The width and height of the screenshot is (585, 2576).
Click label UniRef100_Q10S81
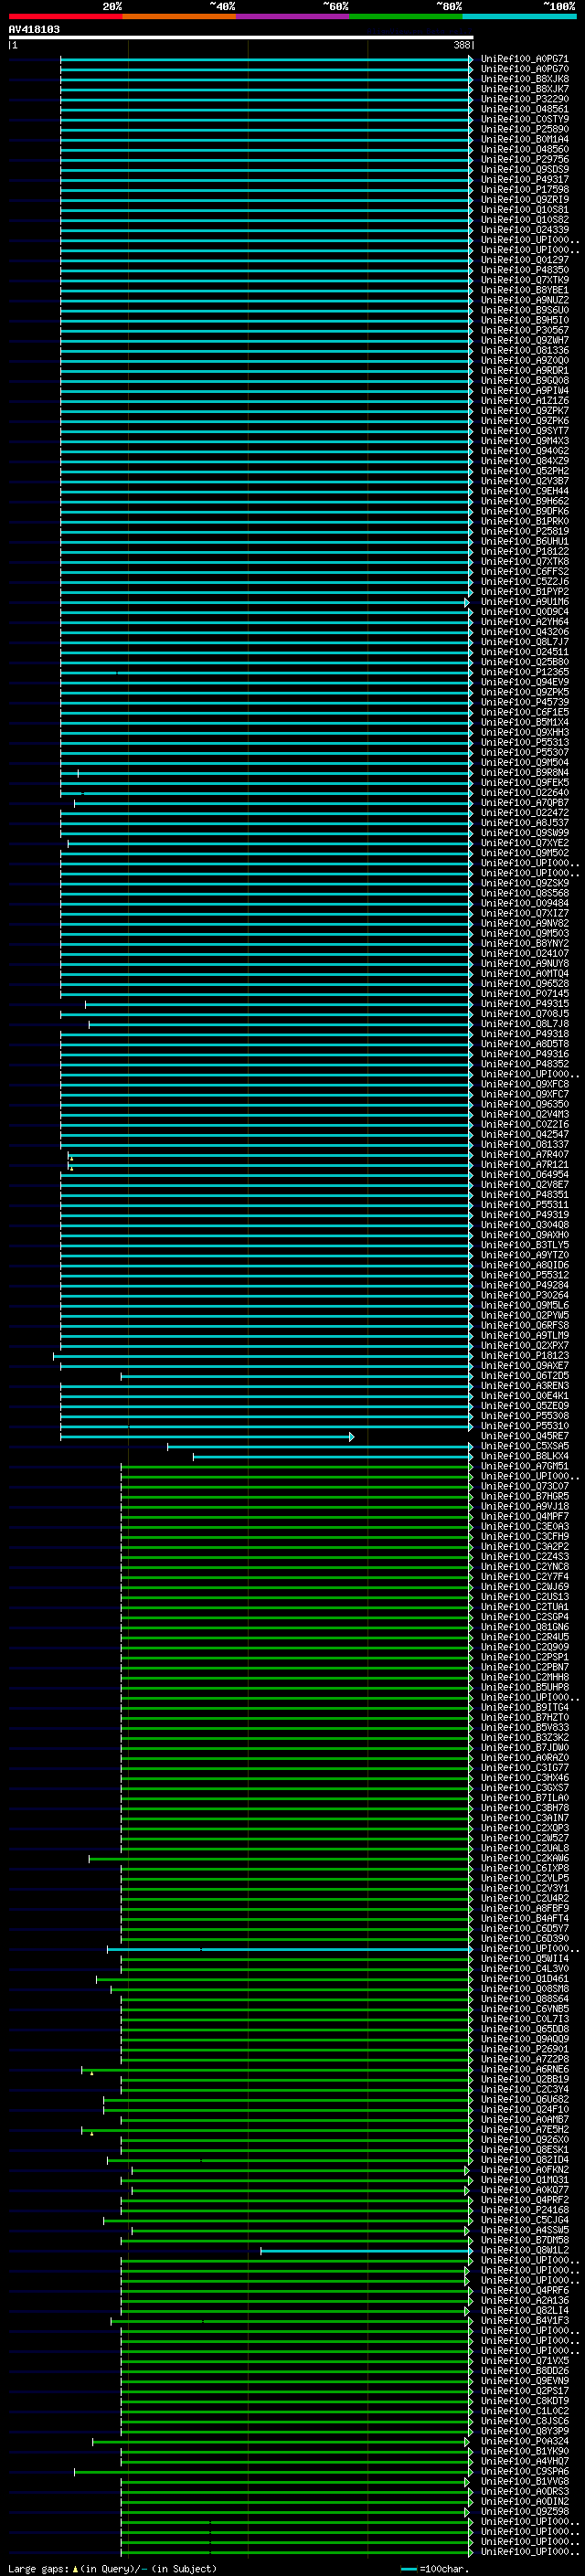tap(524, 210)
